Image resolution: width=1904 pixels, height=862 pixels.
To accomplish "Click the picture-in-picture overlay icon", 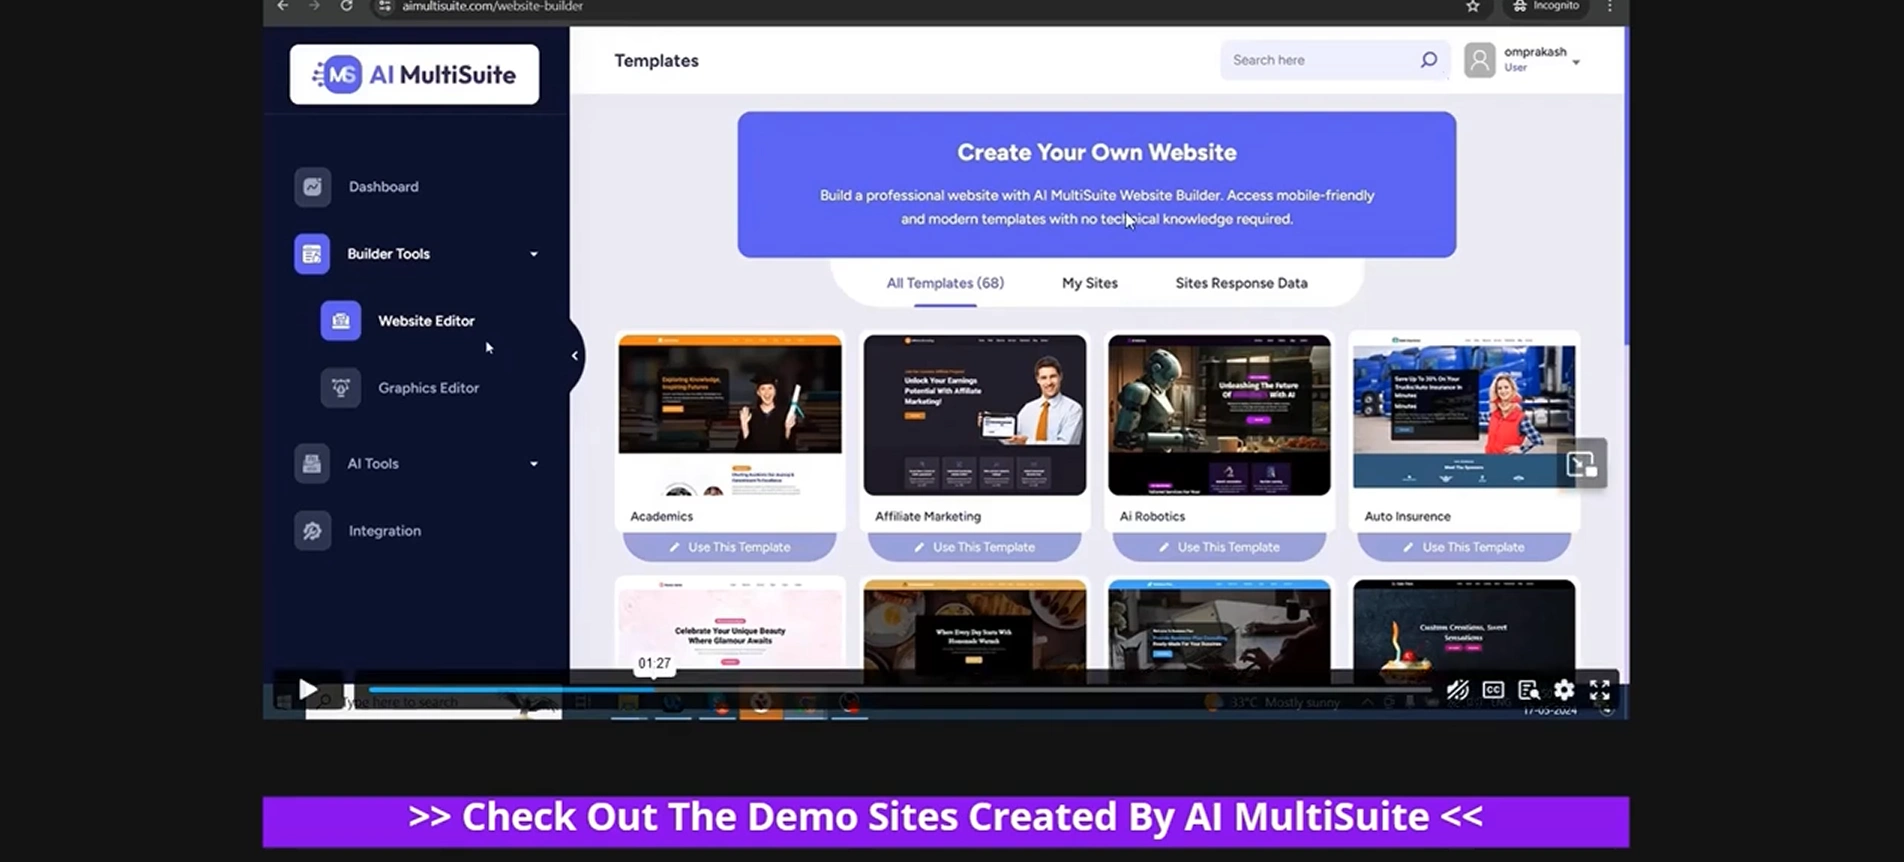I will tap(1582, 464).
